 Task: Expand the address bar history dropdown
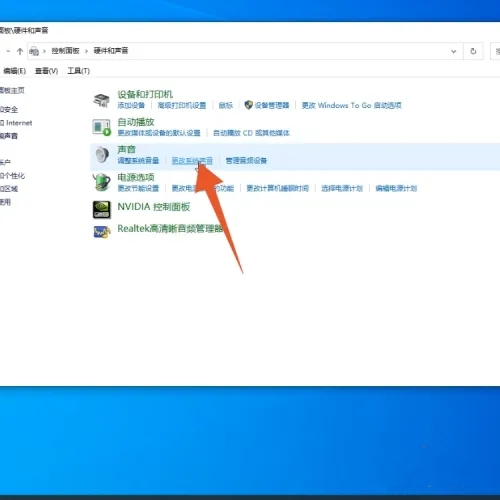pos(454,51)
